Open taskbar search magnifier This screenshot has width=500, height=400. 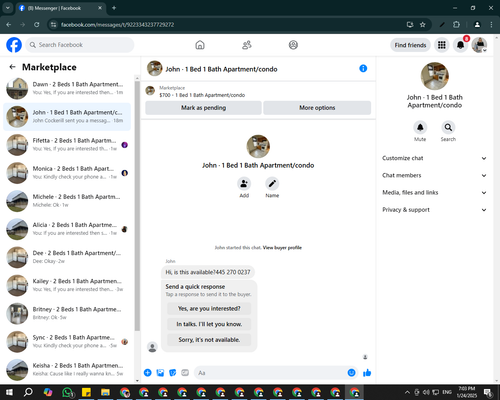(28, 392)
